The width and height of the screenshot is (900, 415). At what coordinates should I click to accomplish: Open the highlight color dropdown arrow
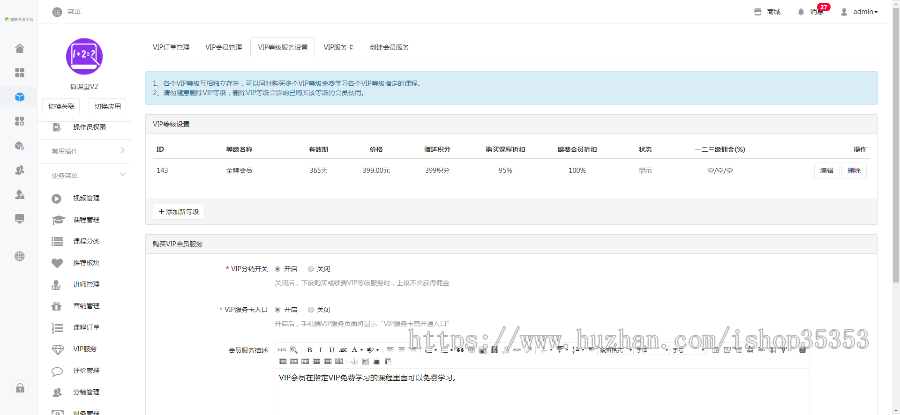(378, 350)
